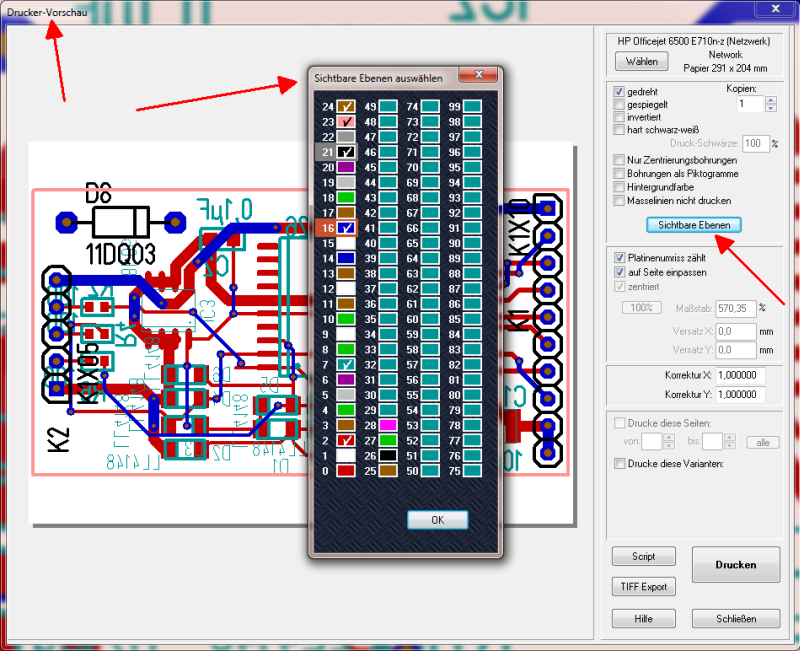Screen dimensions: 800x651
Task: Click the blue layer 14 swatch
Action: (x=346, y=258)
